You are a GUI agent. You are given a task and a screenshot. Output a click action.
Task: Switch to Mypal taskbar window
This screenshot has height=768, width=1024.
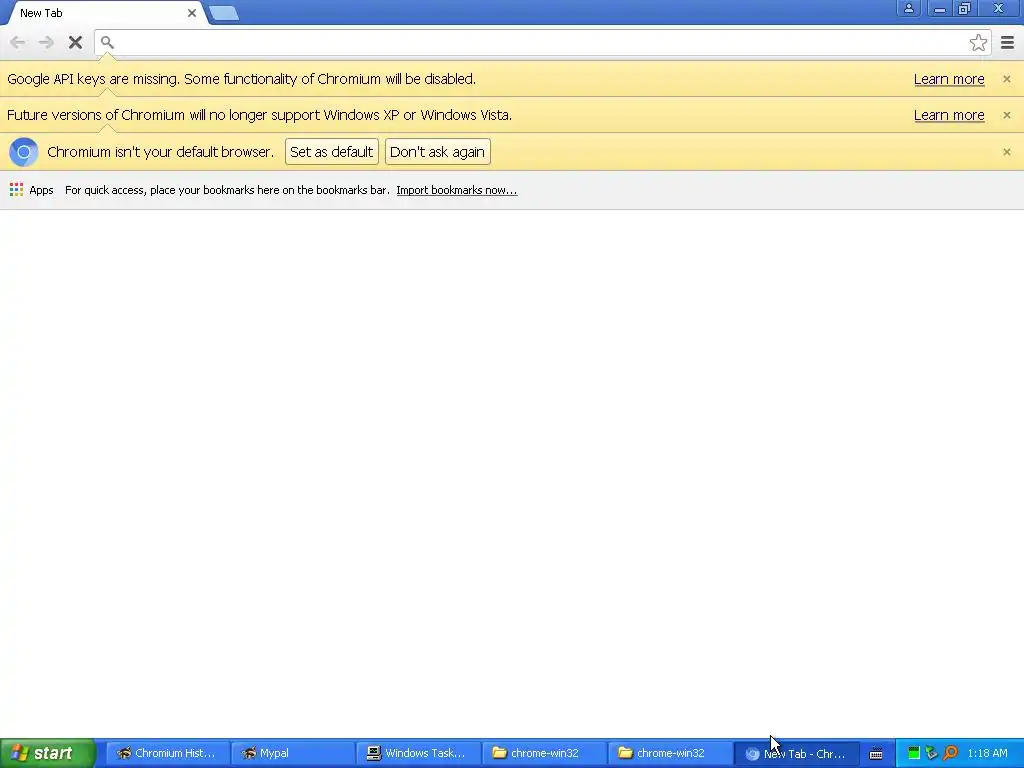(293, 753)
